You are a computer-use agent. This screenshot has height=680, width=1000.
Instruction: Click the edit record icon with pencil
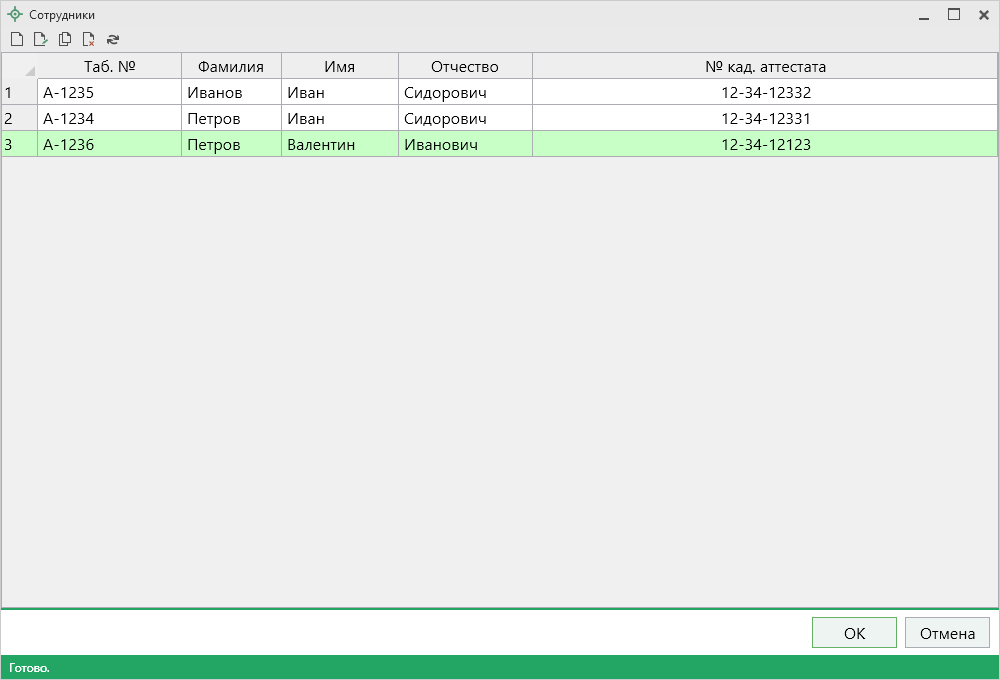coord(41,40)
